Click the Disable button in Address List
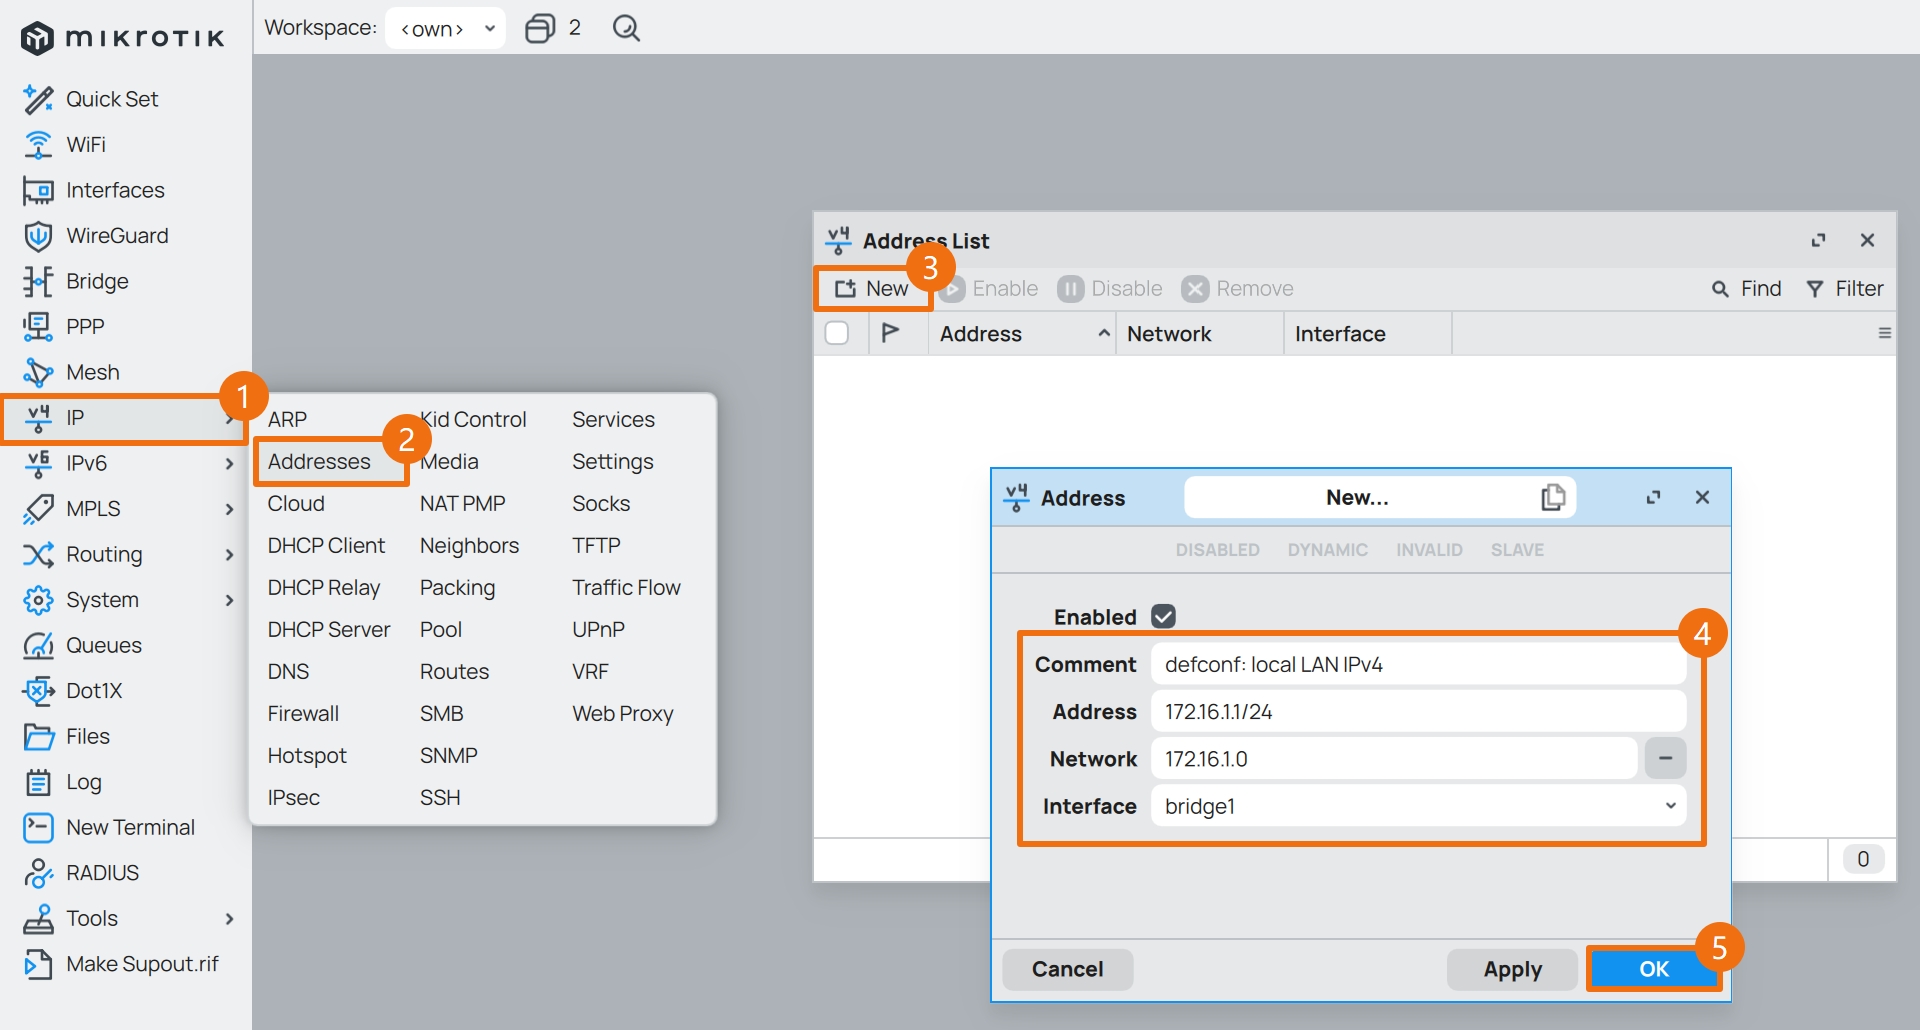 pos(1110,289)
